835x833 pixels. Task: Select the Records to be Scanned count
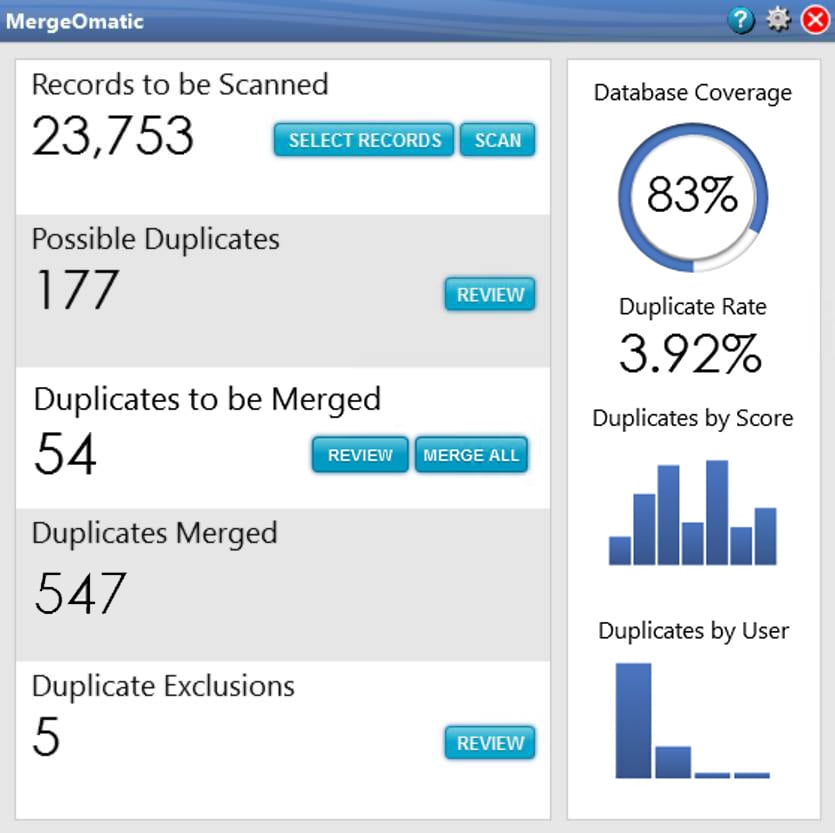(111, 138)
